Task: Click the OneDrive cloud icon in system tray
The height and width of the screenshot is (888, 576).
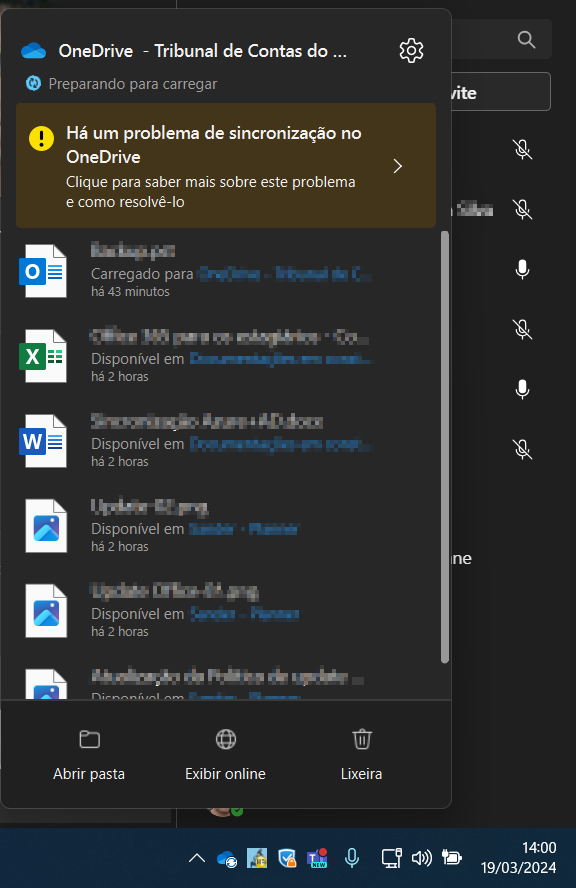Action: tap(227, 859)
